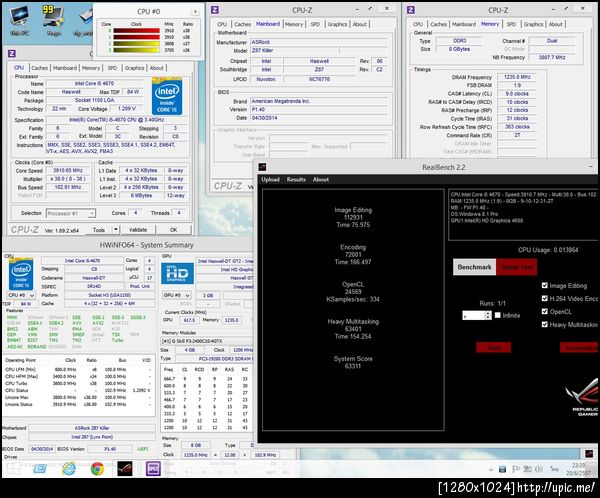
Task: Click the purple Z icon in the processor CPU-Z window
Action: (x=11, y=54)
